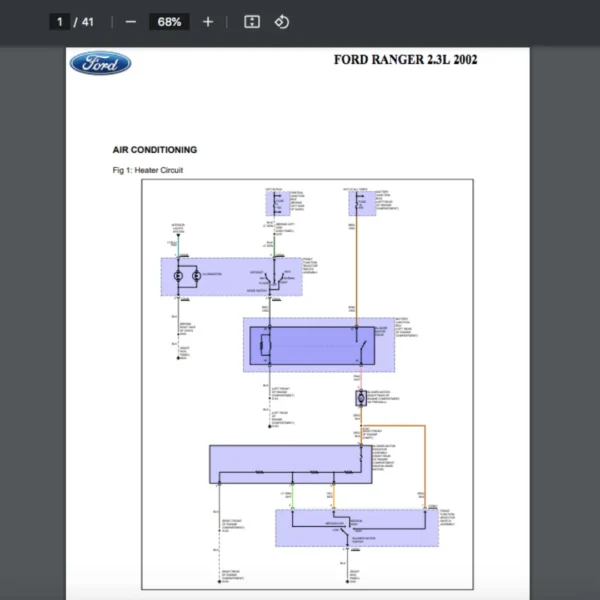Click the rotate counterclockwise icon

tap(281, 22)
